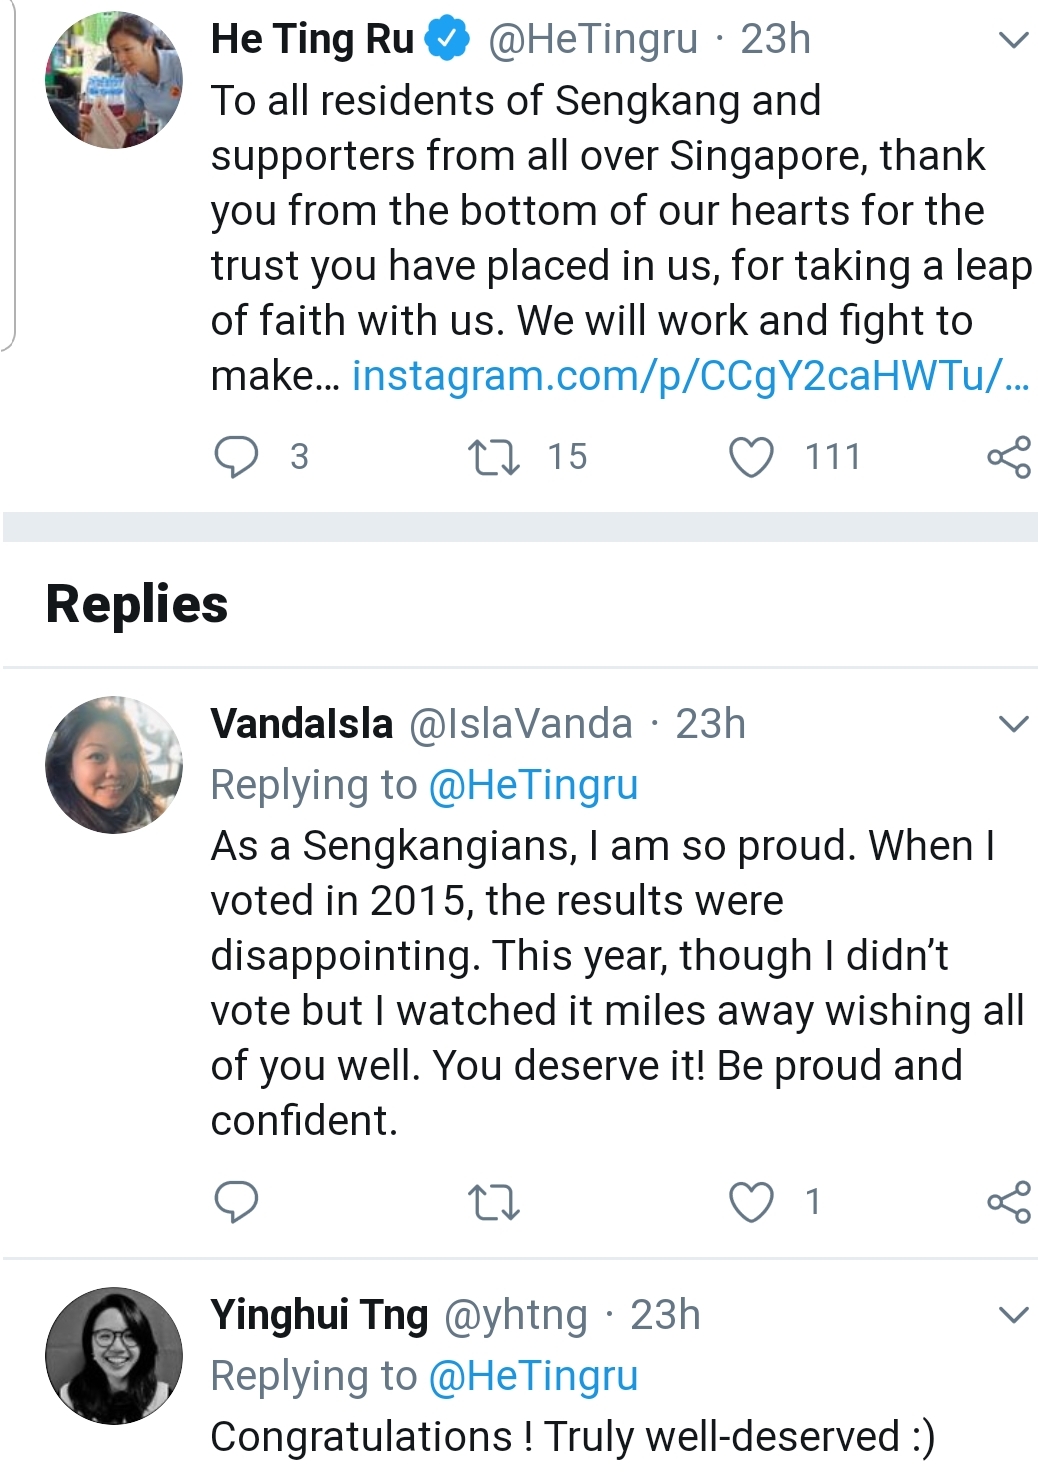Retweet VandaIsla's reply
The height and width of the screenshot is (1473, 1038).
point(494,1201)
